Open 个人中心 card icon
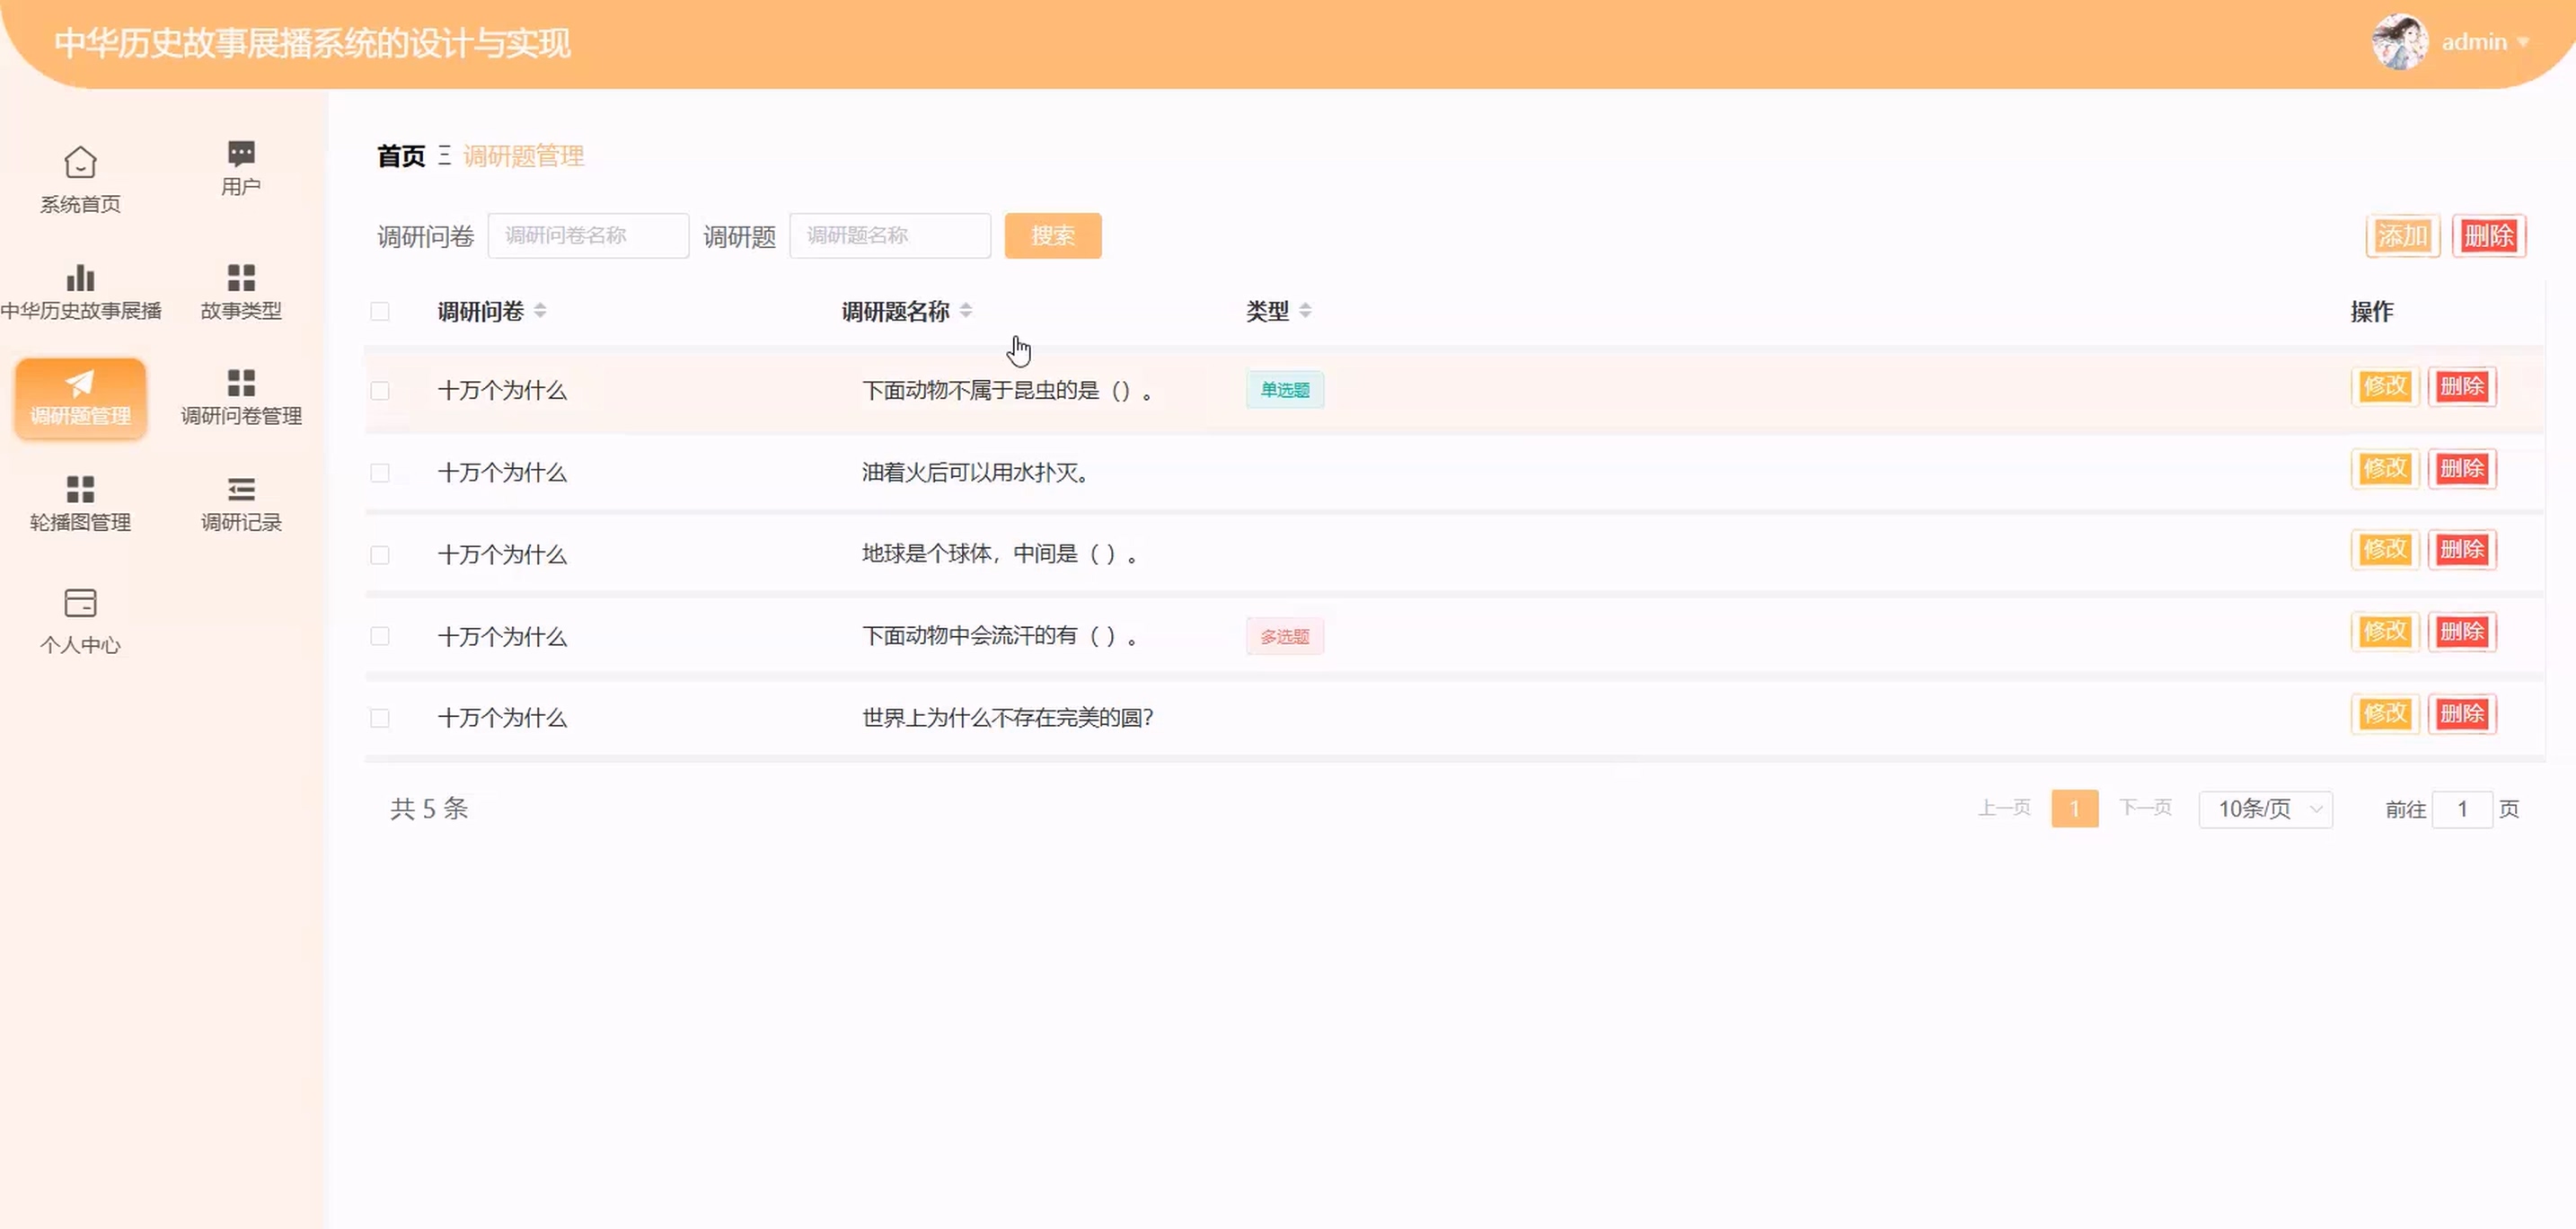This screenshot has height=1229, width=2576. (x=80, y=603)
